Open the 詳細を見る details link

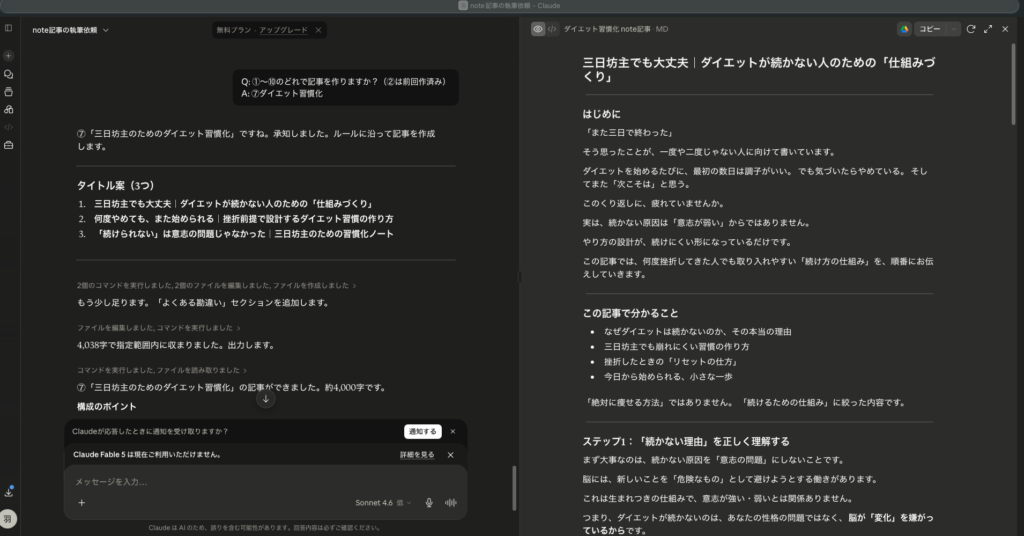[x=417, y=455]
